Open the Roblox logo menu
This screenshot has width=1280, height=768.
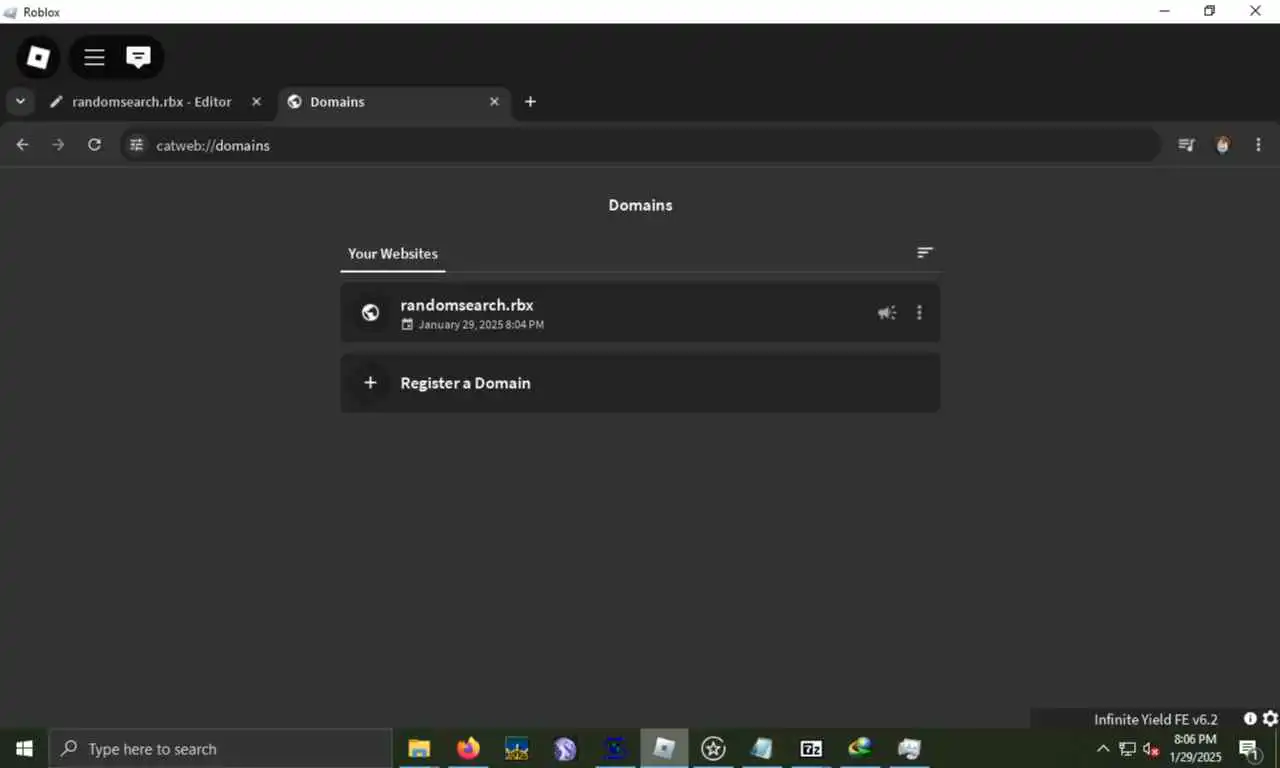(38, 58)
